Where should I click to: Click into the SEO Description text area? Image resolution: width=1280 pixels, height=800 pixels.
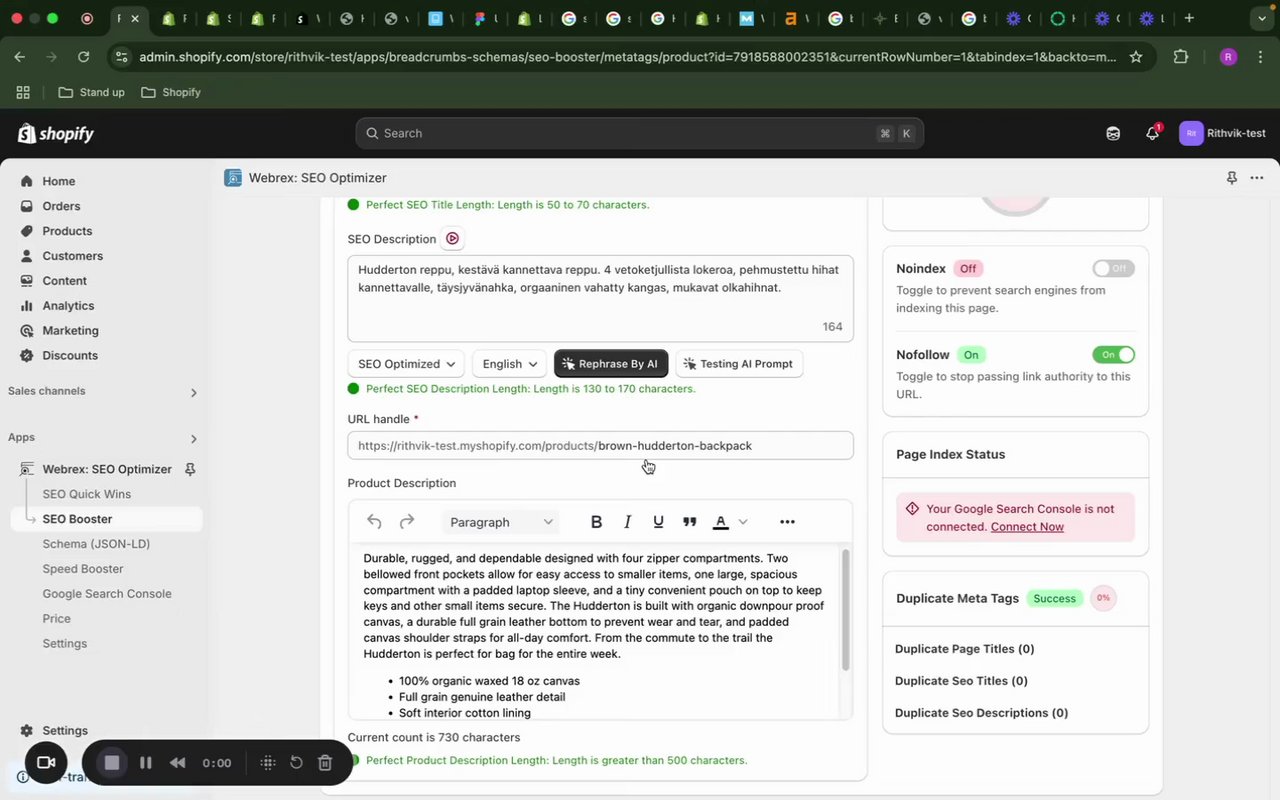(x=600, y=298)
